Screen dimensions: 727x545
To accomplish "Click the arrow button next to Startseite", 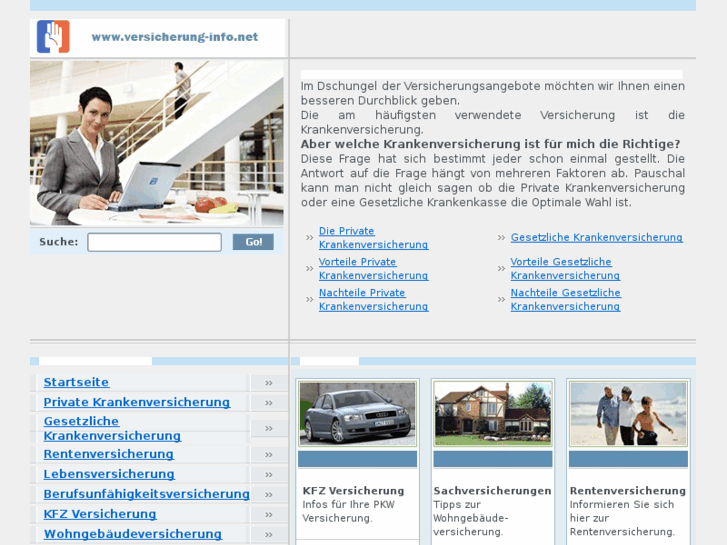I will 269,383.
